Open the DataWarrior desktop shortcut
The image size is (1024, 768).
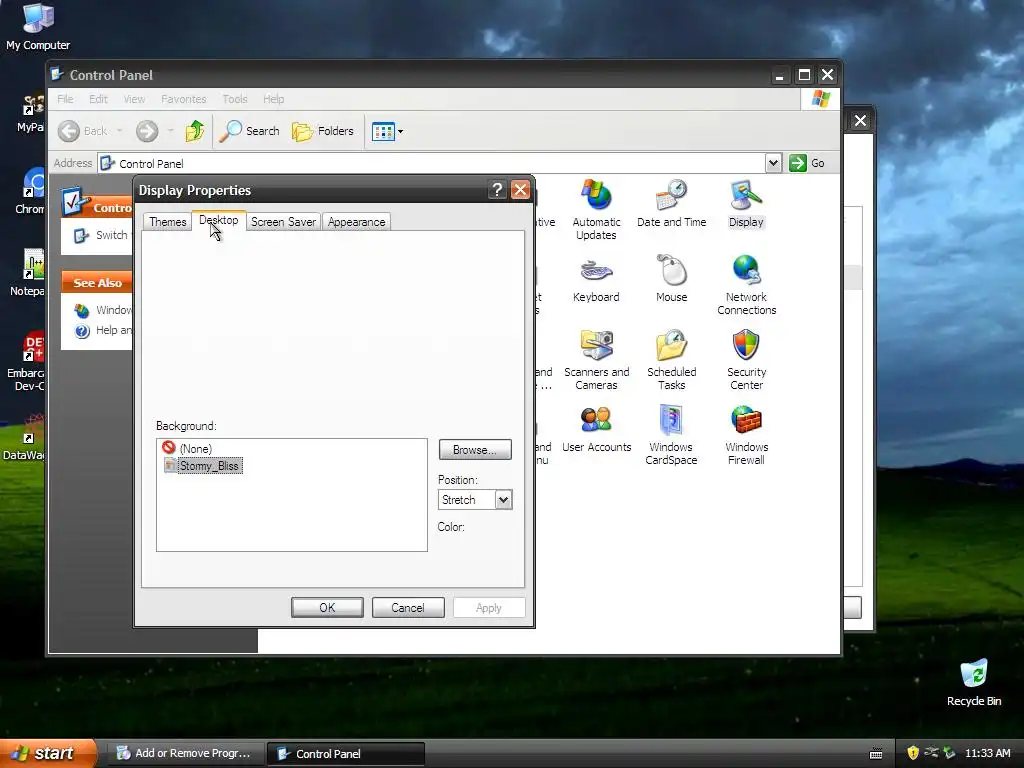[x=24, y=436]
